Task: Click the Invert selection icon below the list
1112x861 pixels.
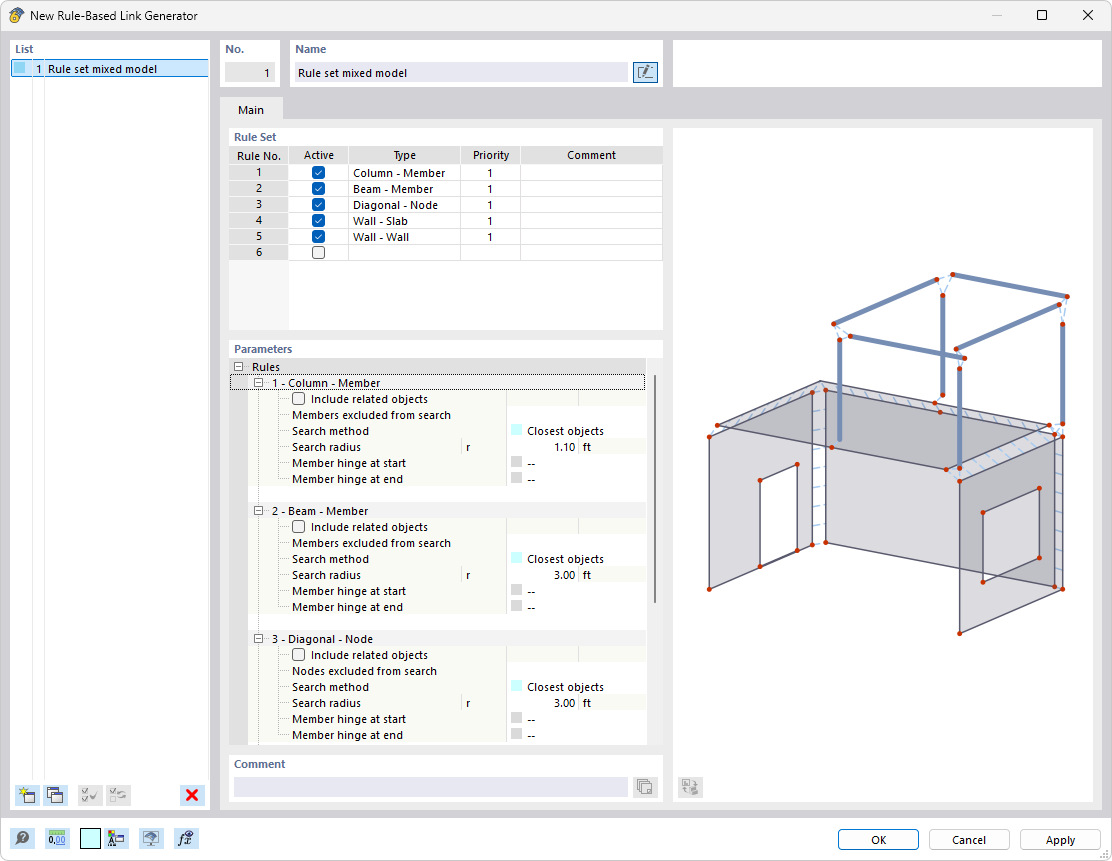Action: [118, 795]
